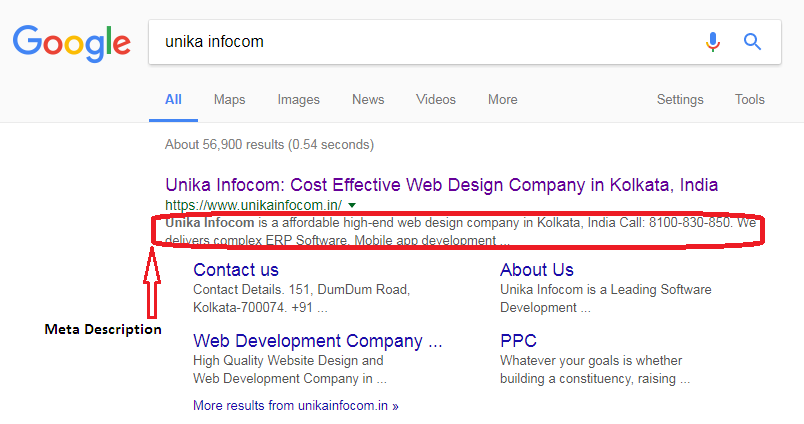
Task: Select the All tab
Action: (173, 99)
